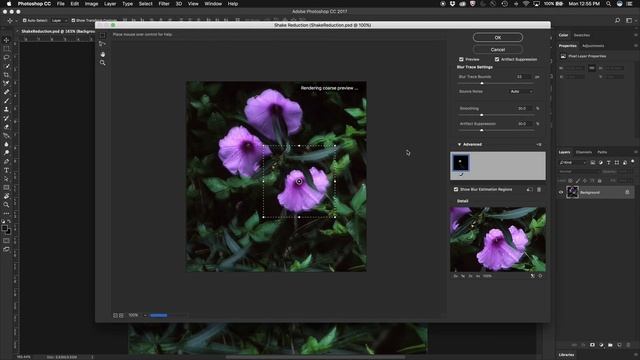This screenshot has width=640, height=360.
Task: Switch to the Channels tab
Action: [584, 152]
